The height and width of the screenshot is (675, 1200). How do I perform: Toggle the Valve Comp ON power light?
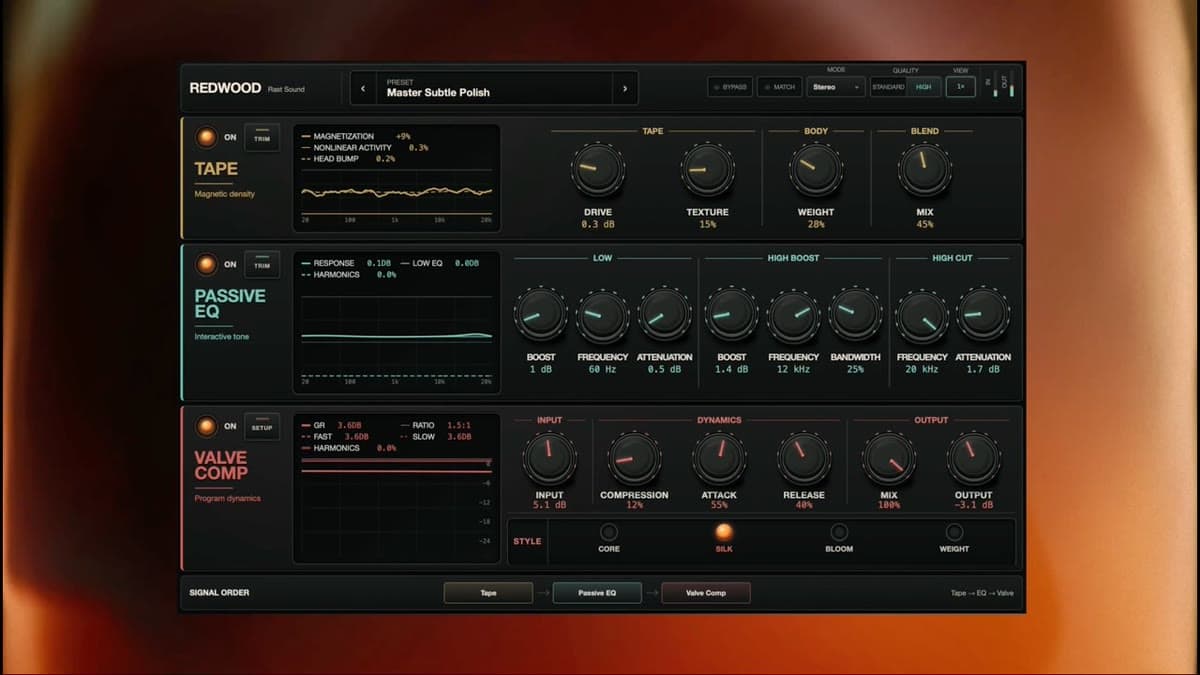(206, 427)
